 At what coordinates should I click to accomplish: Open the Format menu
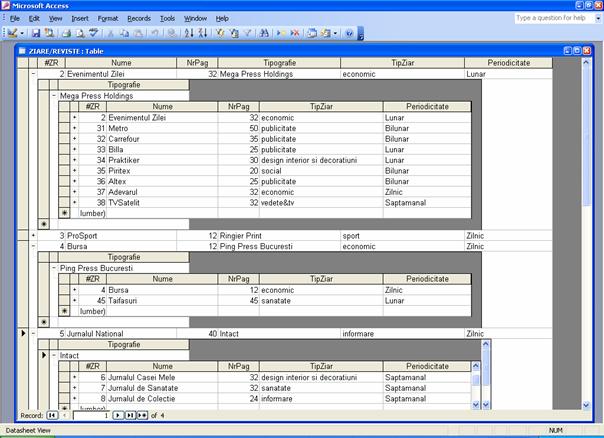[108, 18]
